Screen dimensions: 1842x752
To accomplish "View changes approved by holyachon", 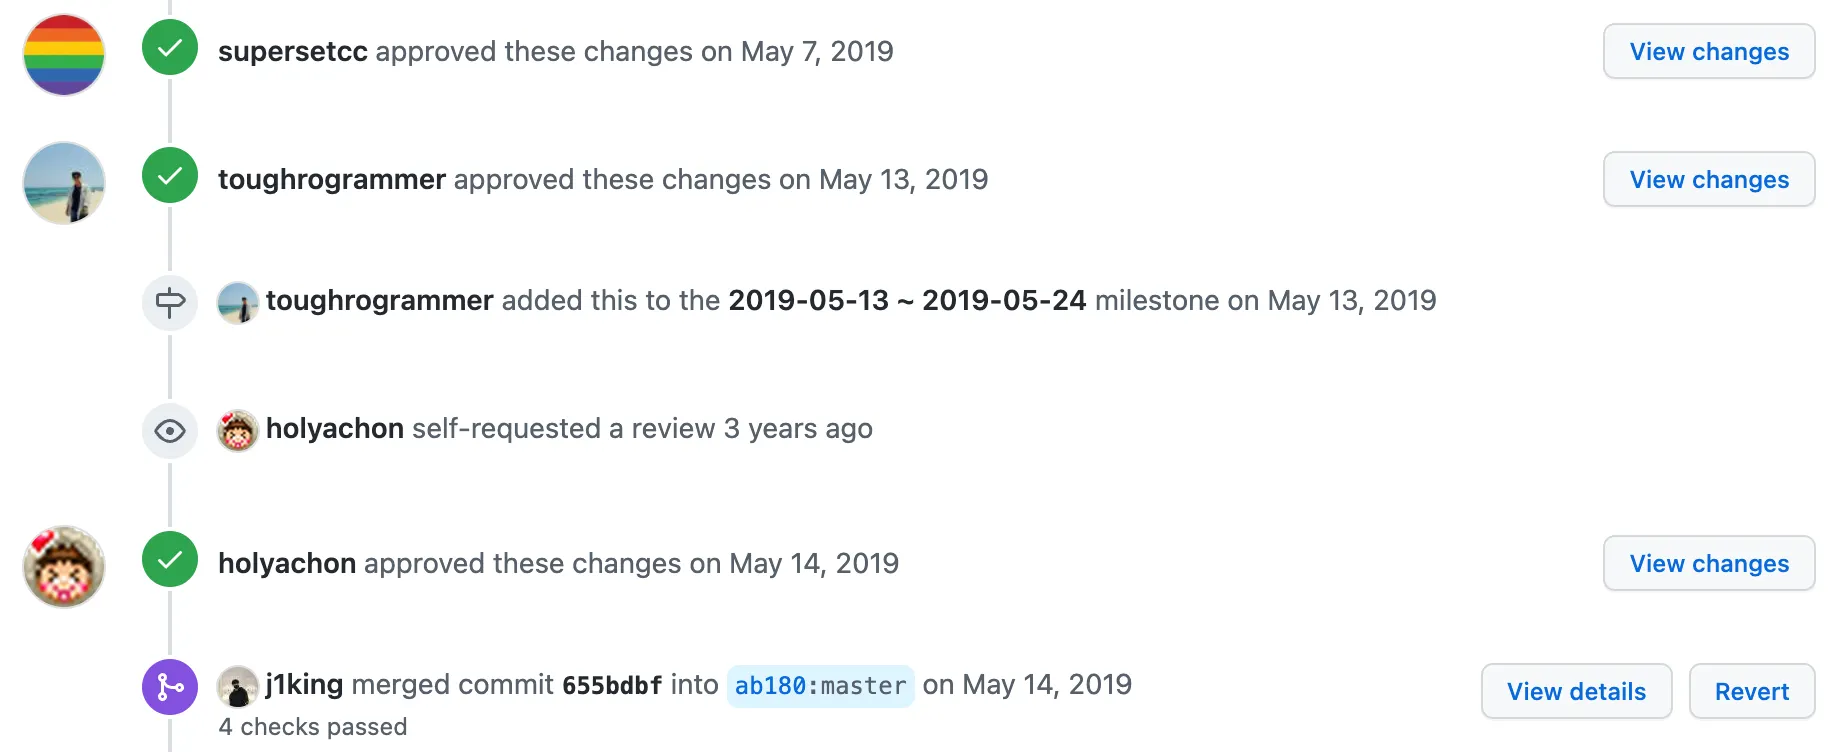I will point(1708,564).
